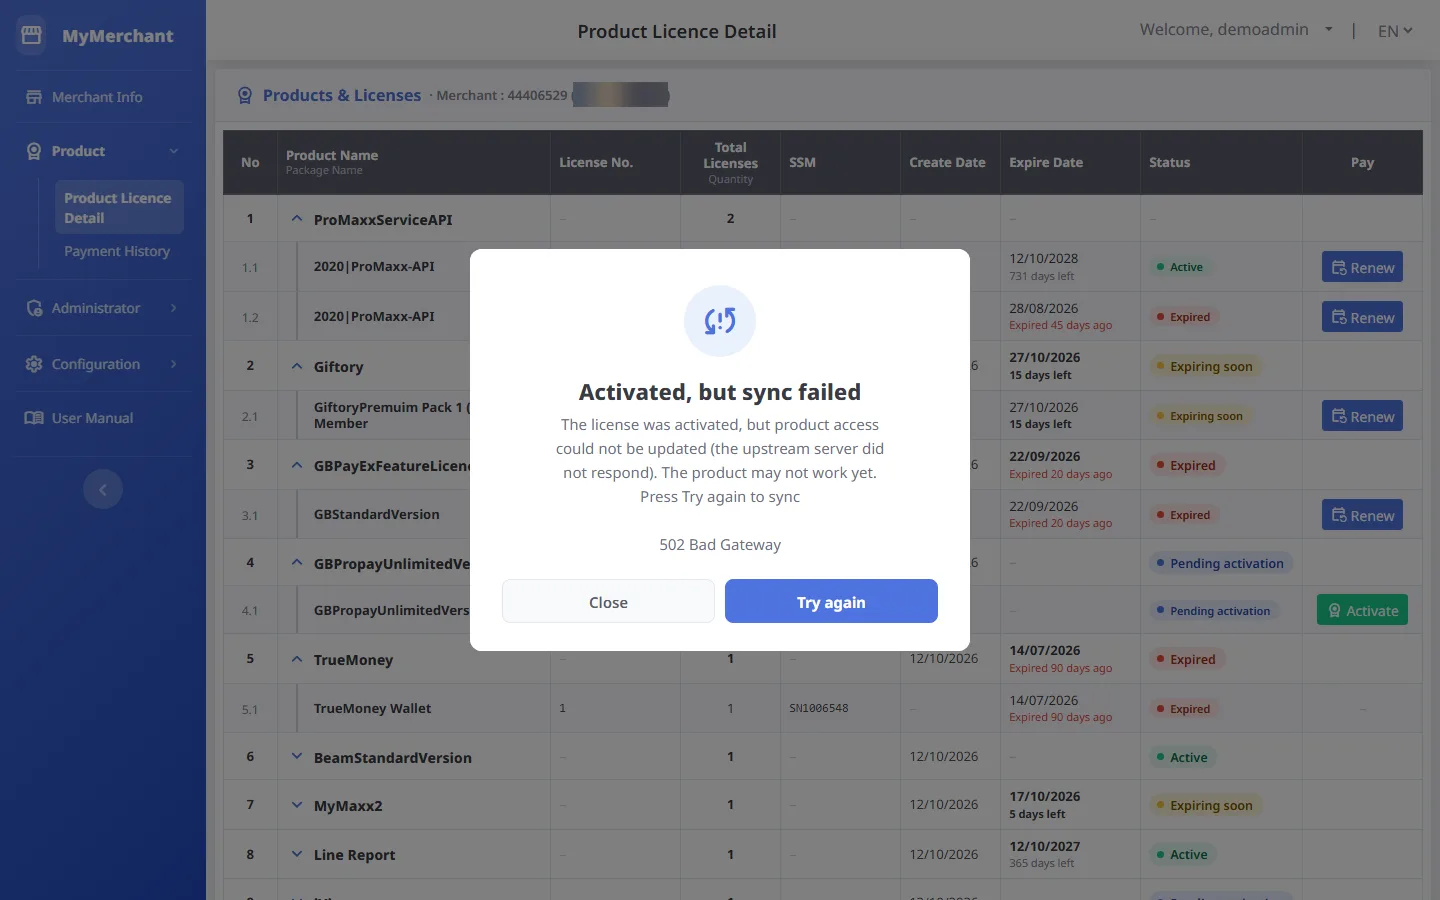Click the Administrator shield icon
The width and height of the screenshot is (1440, 900).
pos(34,308)
